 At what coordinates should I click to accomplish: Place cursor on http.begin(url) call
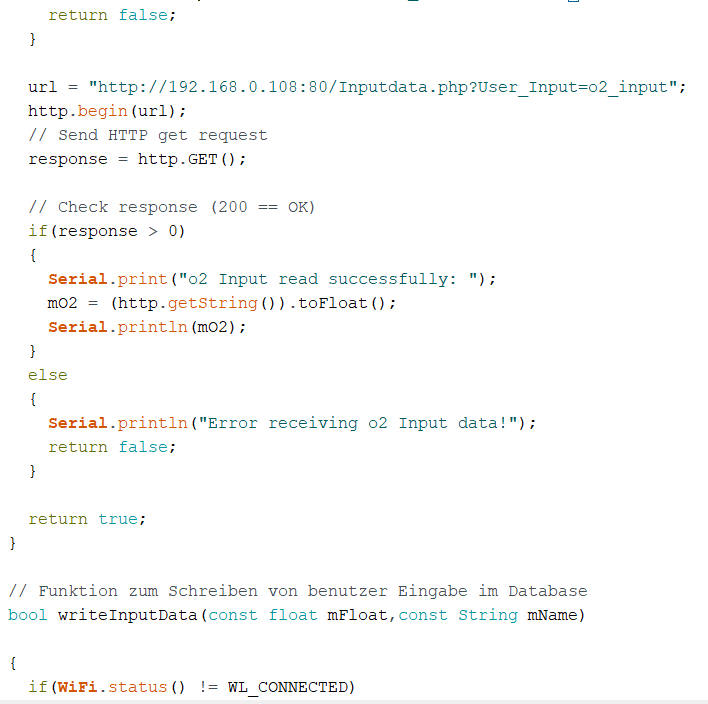click(x=107, y=111)
